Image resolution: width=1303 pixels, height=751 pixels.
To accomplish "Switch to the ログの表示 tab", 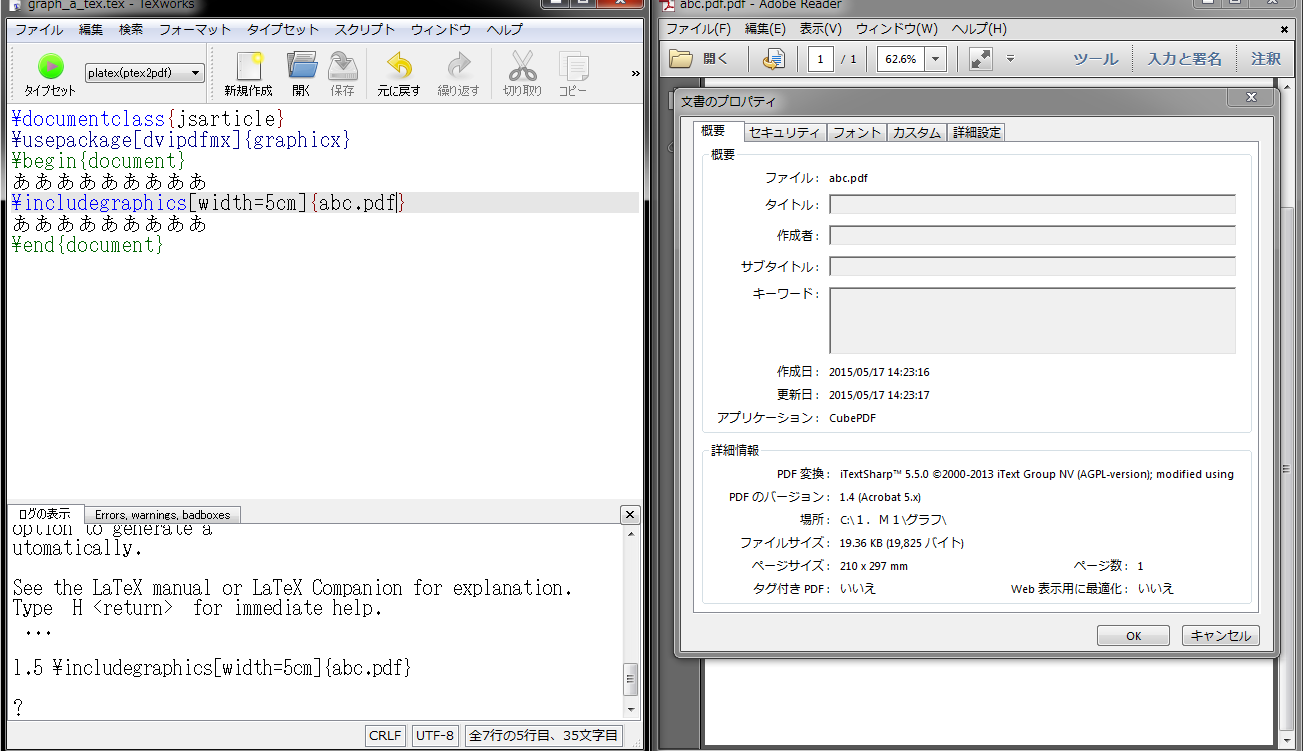I will [45, 514].
